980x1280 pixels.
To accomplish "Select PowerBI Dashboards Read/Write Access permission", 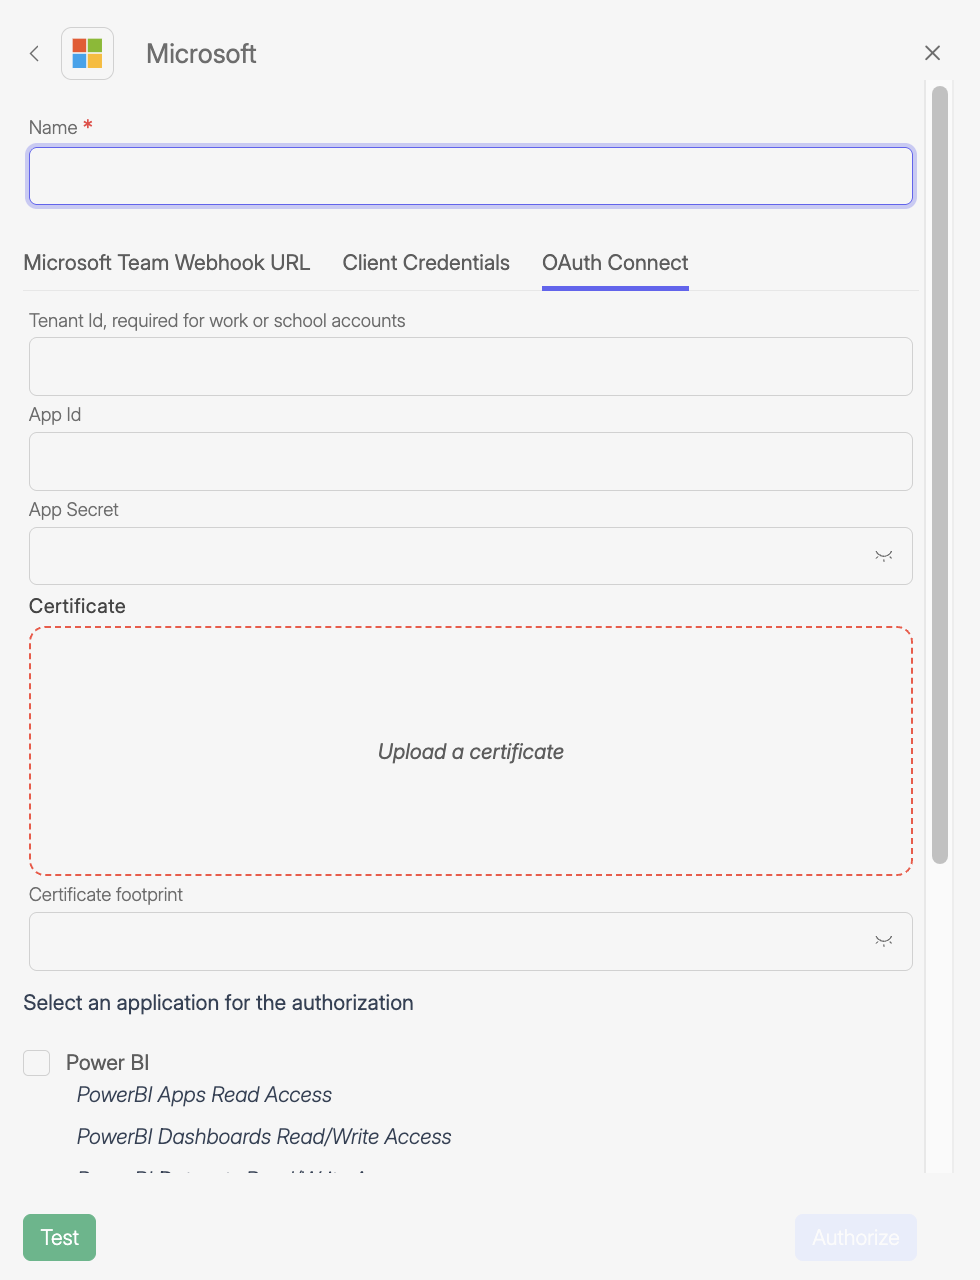I will click(264, 1137).
